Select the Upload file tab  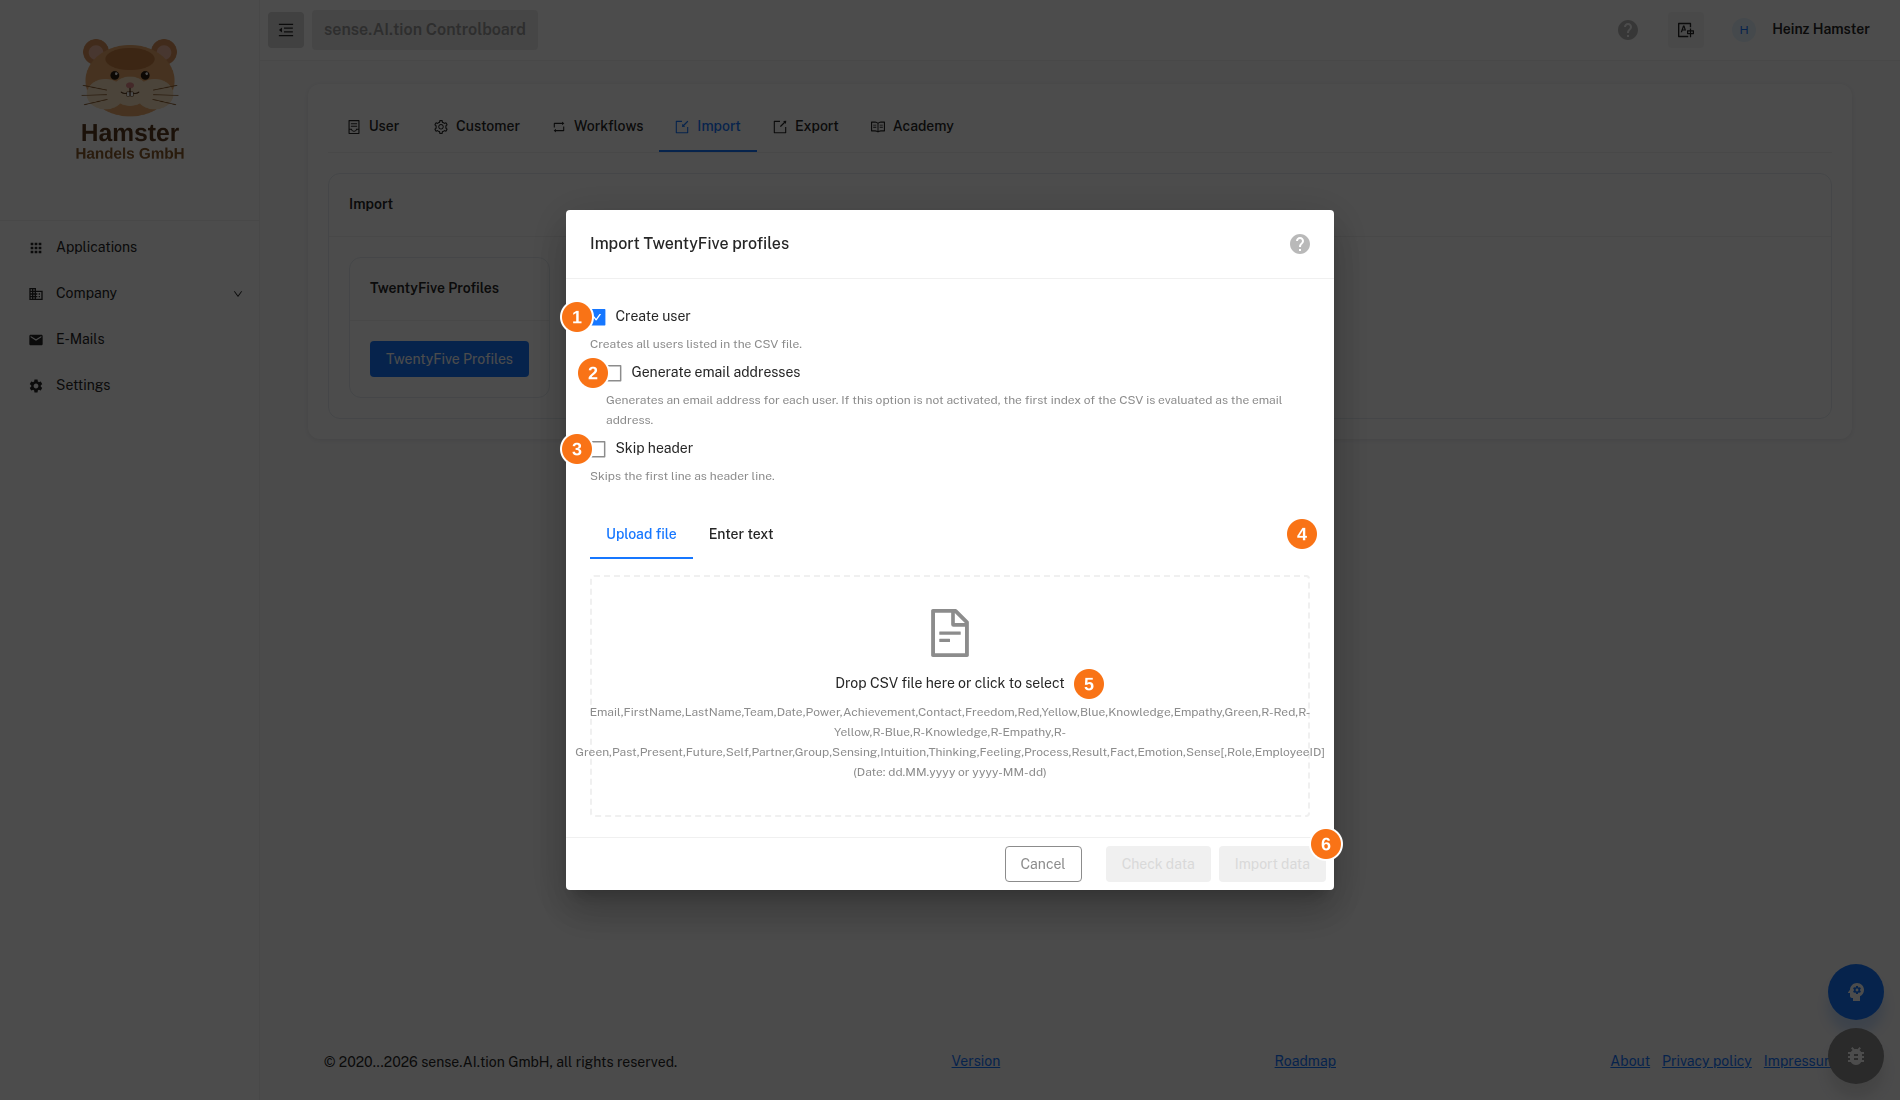pyautogui.click(x=641, y=534)
